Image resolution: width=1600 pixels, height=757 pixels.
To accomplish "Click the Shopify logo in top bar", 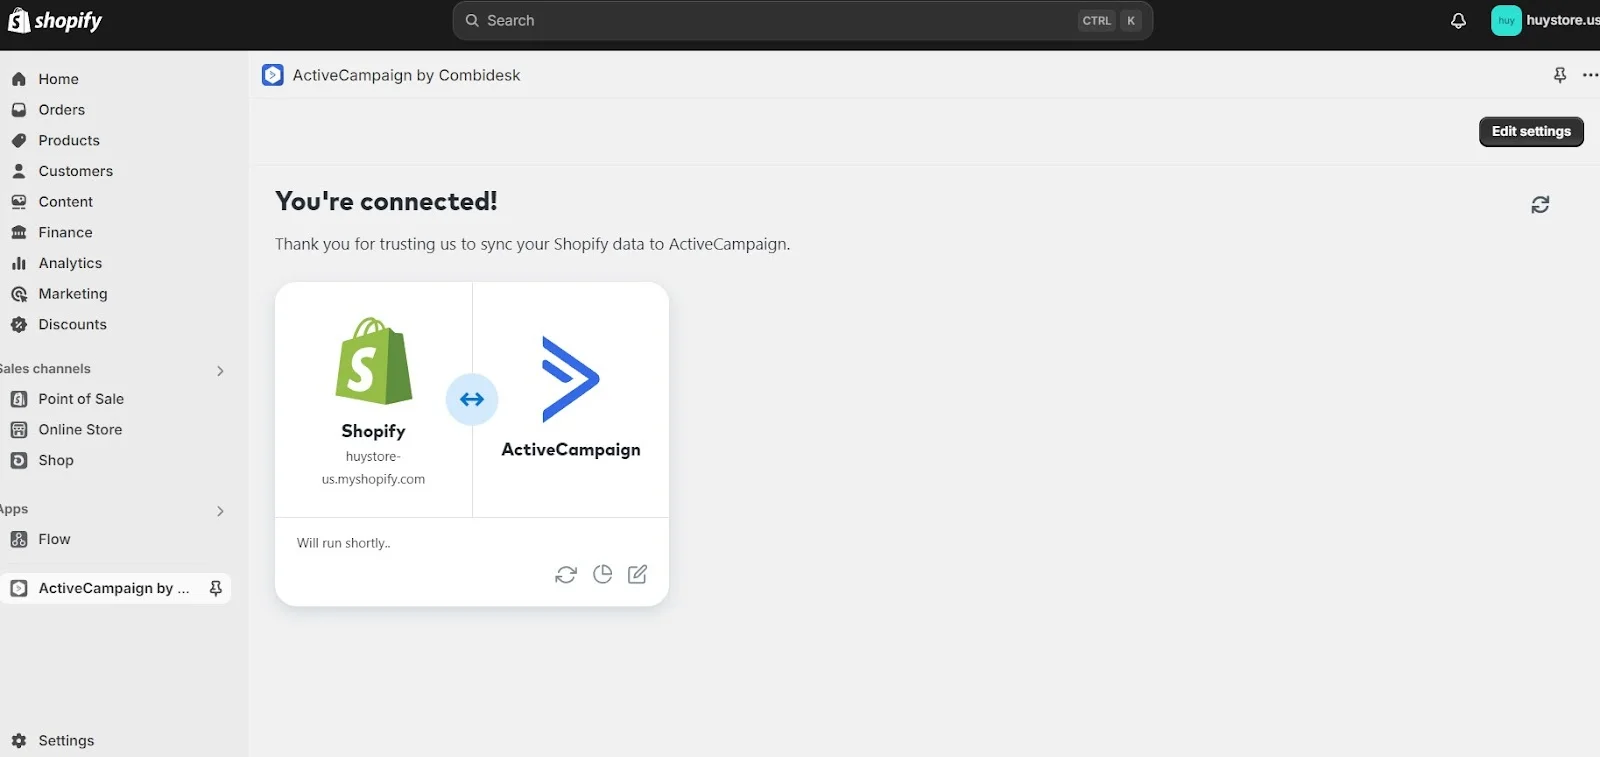I will (54, 20).
